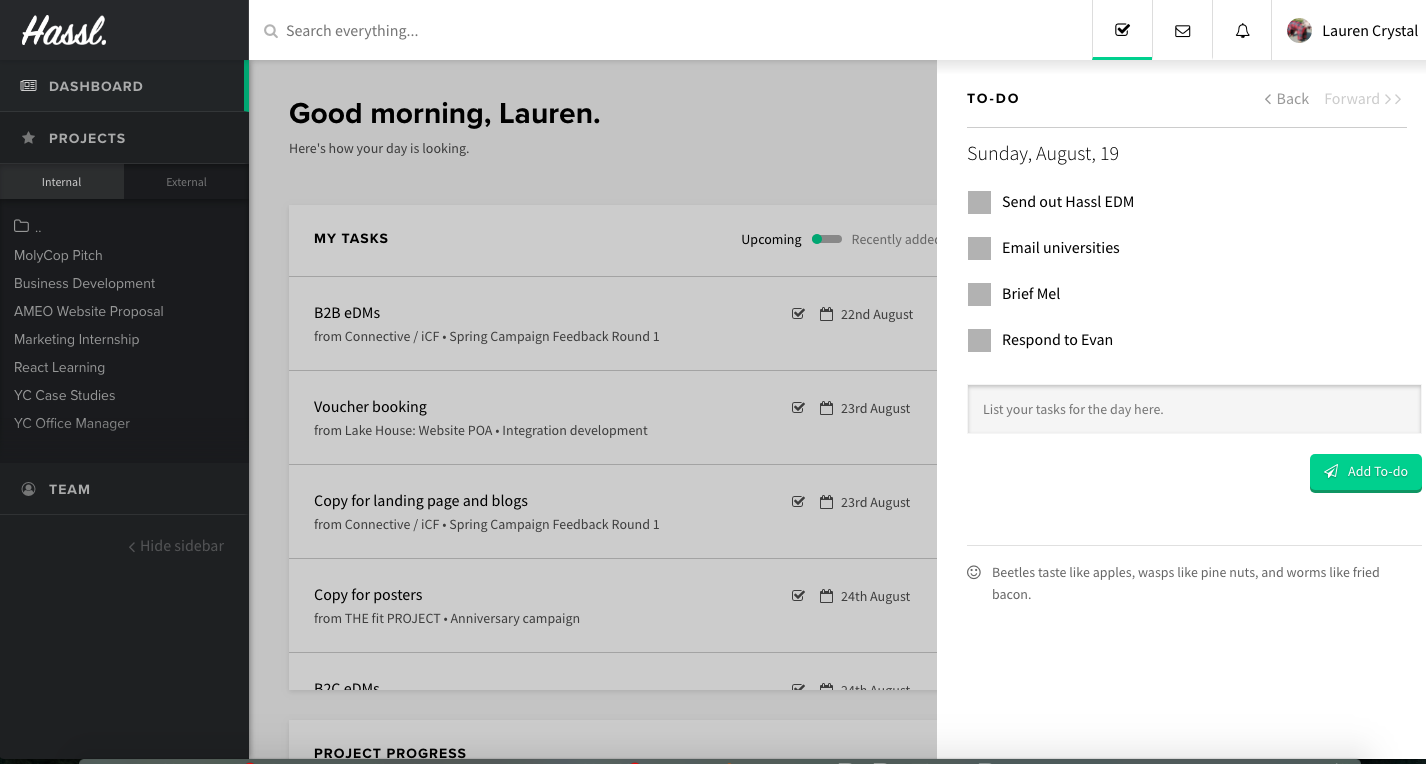Open the MolyCop Pitch project

[58, 255]
